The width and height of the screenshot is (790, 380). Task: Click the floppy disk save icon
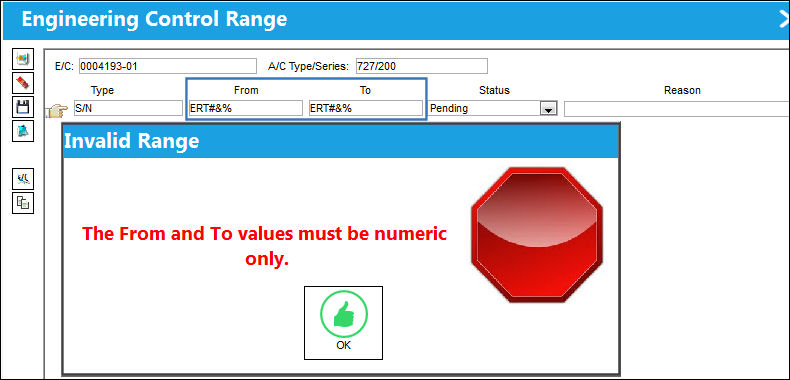(23, 107)
